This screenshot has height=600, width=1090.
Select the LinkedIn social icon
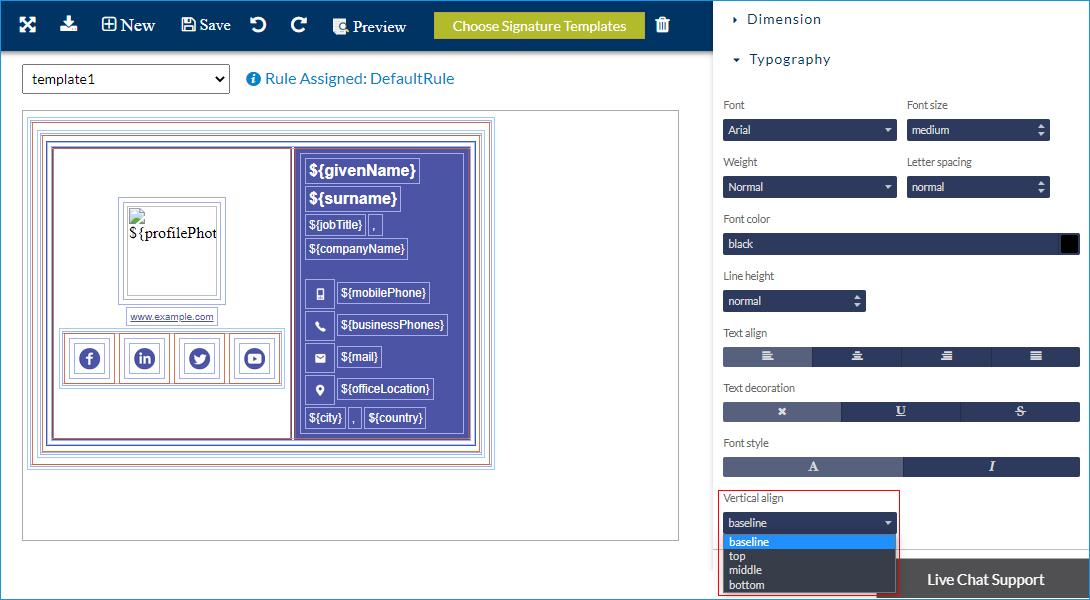[x=145, y=358]
